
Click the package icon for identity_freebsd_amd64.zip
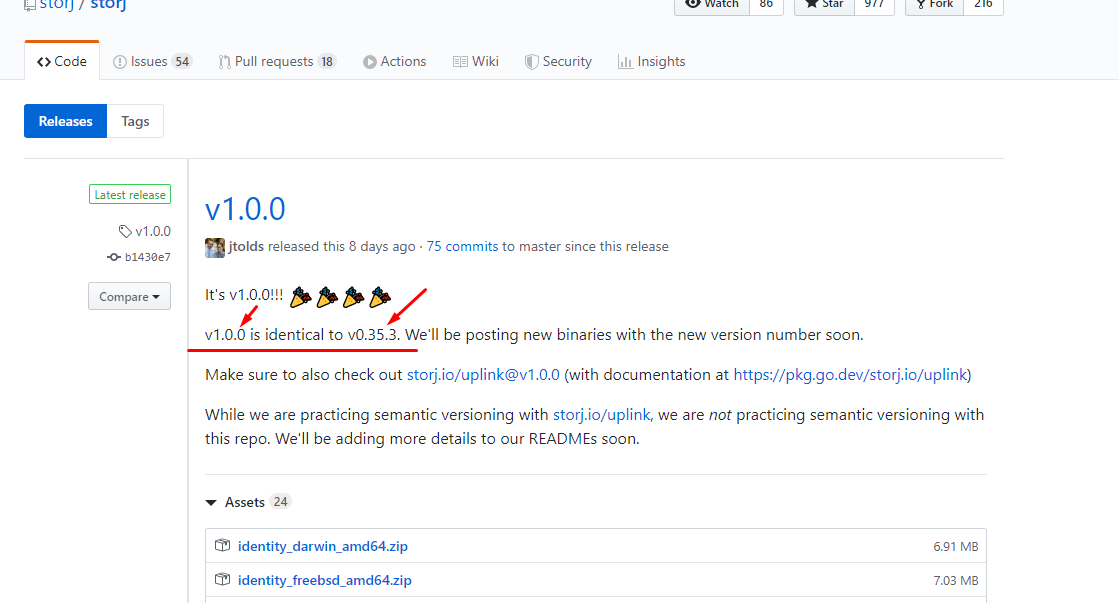click(223, 580)
